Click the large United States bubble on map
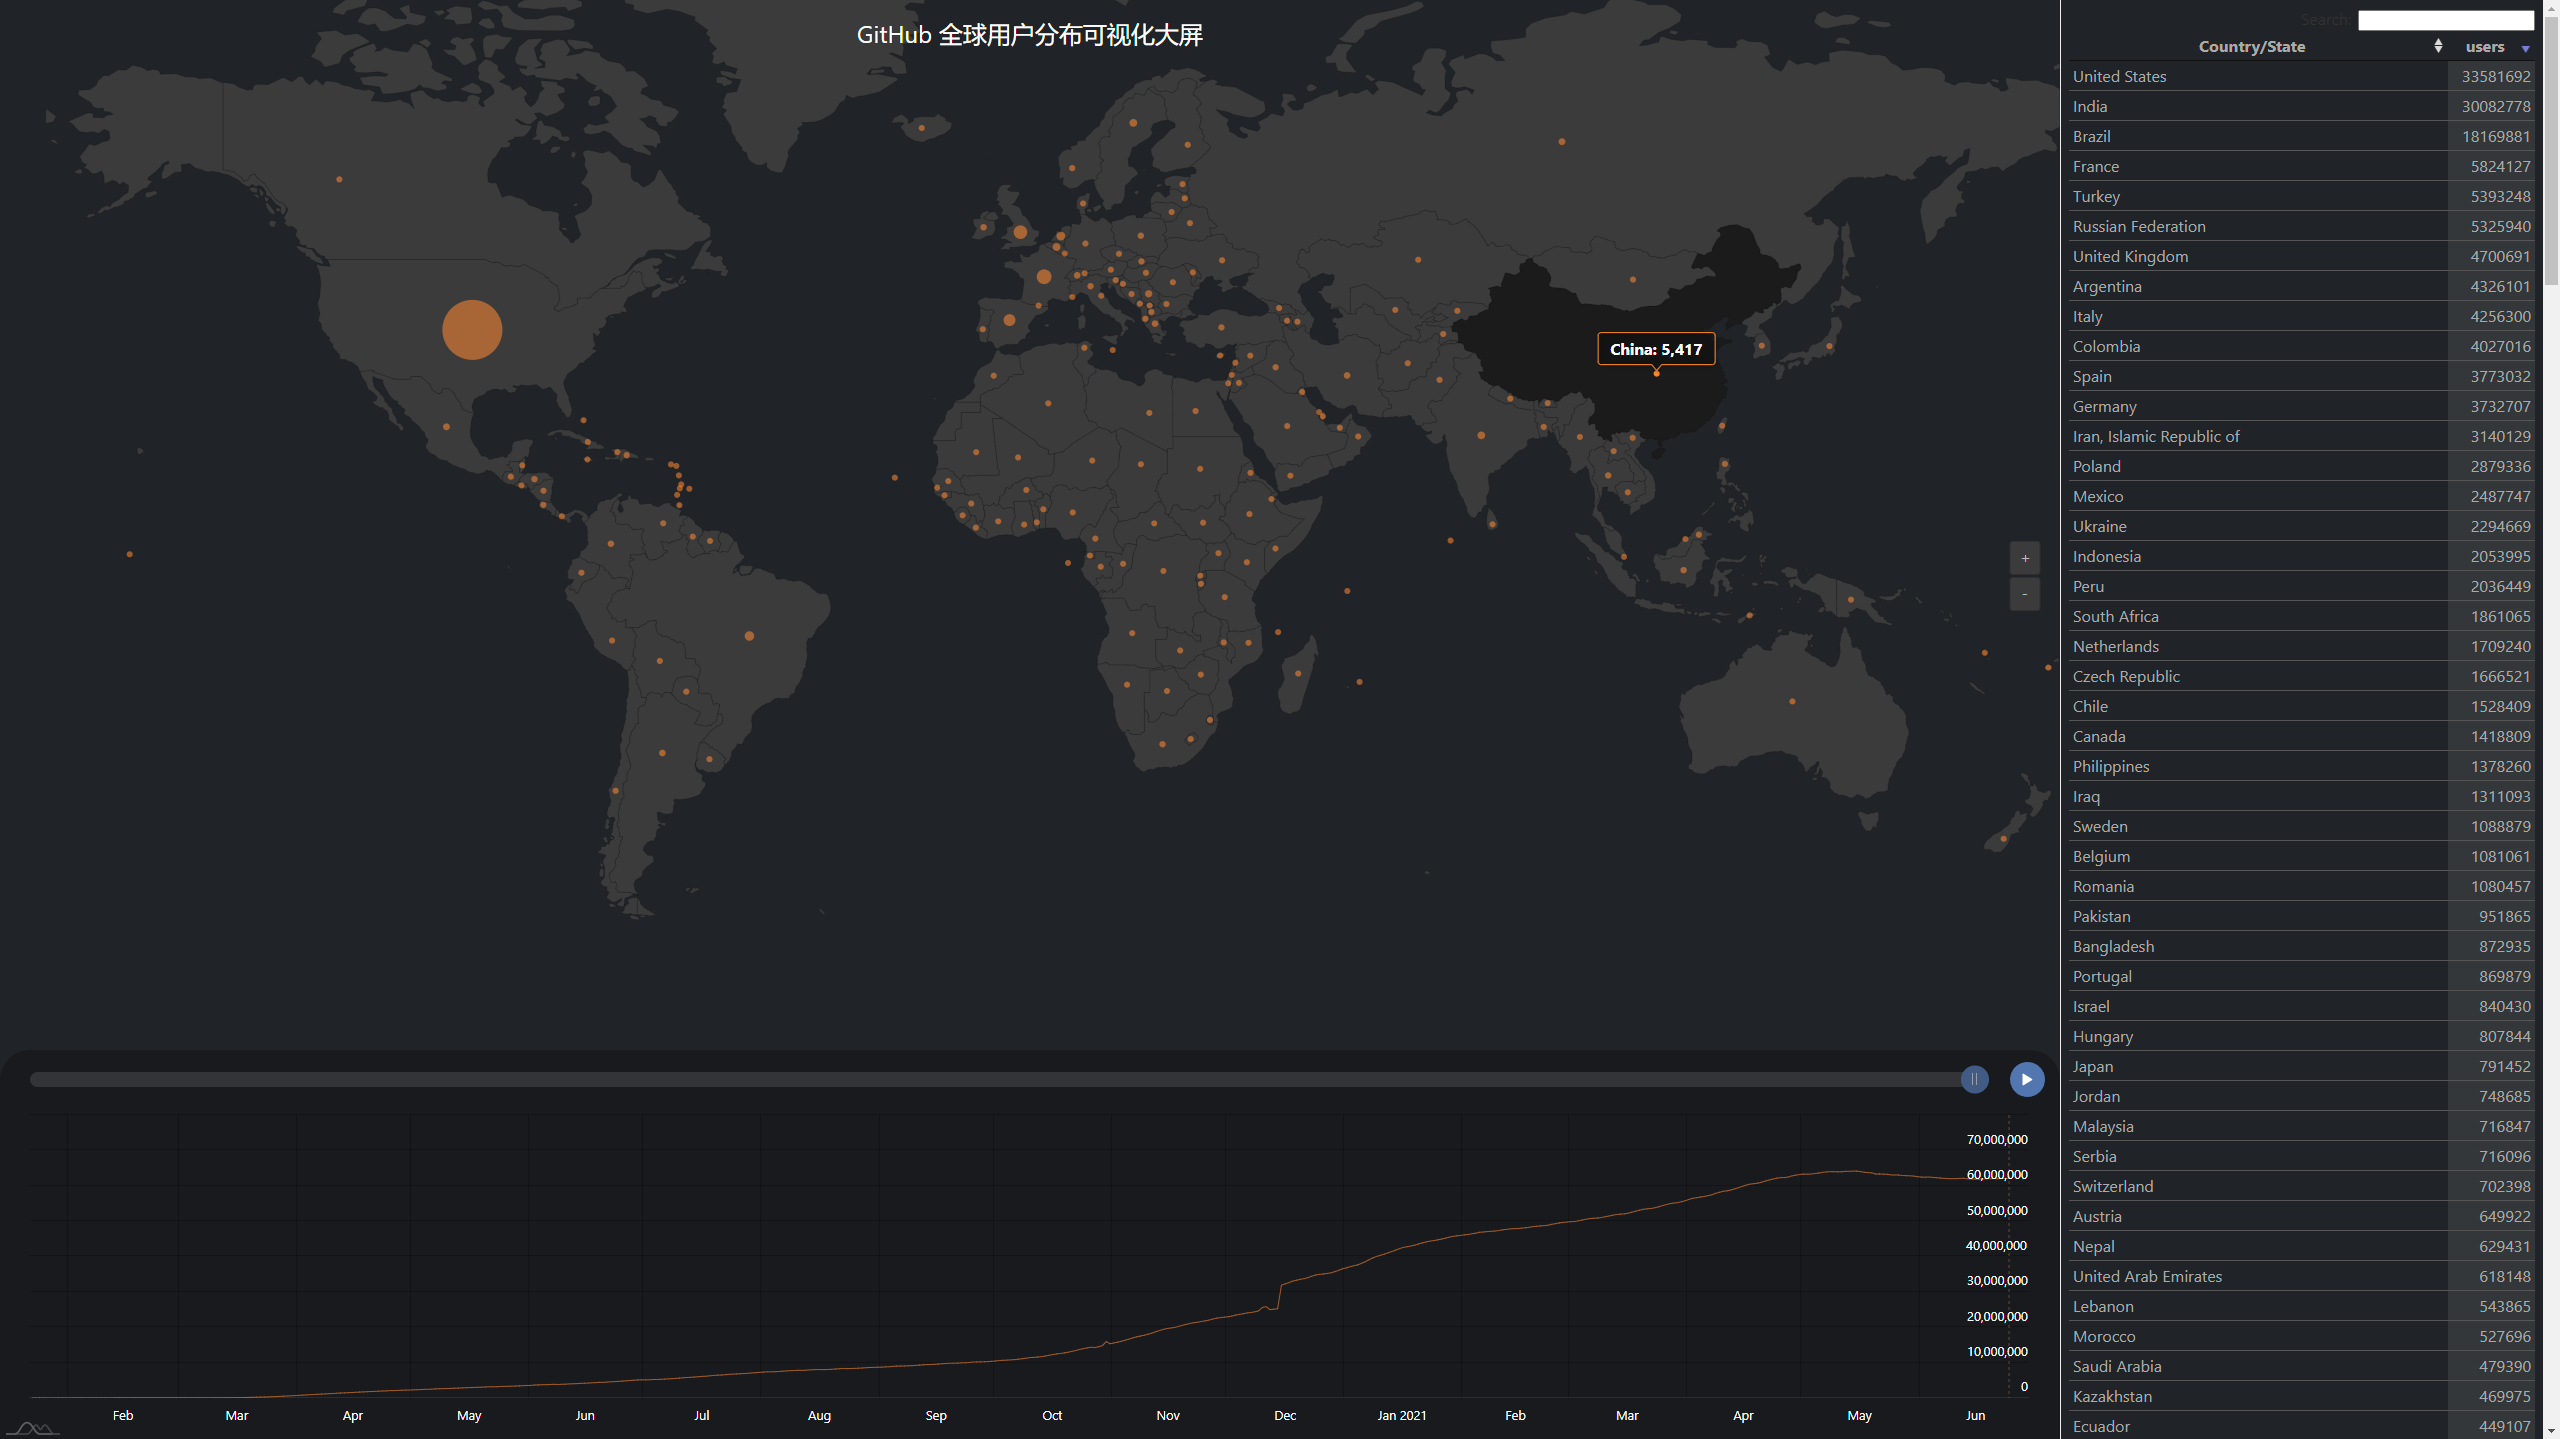This screenshot has height=1439, width=2560. tap(472, 329)
